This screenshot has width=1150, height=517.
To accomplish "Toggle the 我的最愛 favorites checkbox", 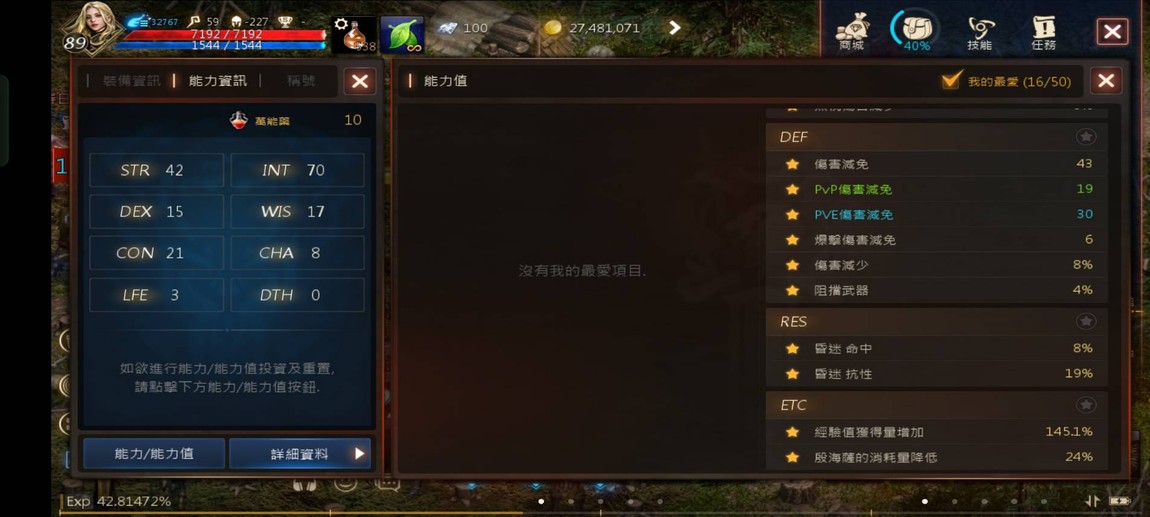I will (951, 81).
